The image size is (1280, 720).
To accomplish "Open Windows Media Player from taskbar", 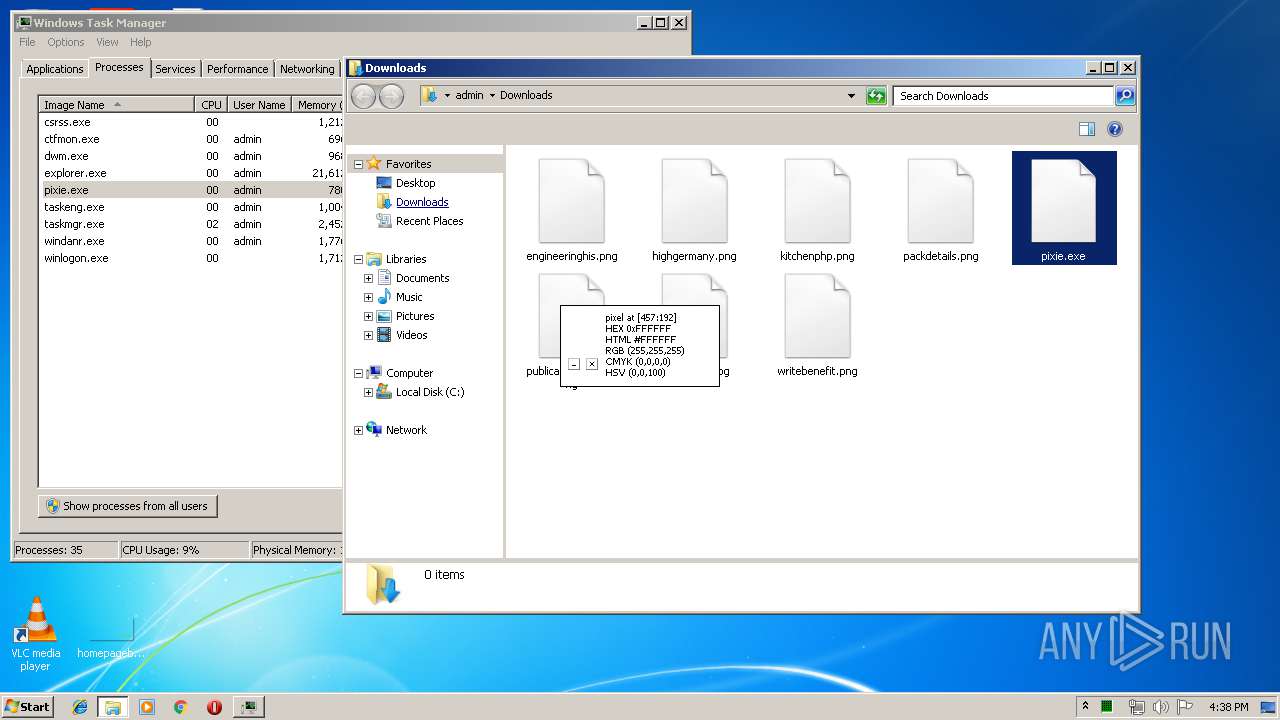I will (x=147, y=707).
